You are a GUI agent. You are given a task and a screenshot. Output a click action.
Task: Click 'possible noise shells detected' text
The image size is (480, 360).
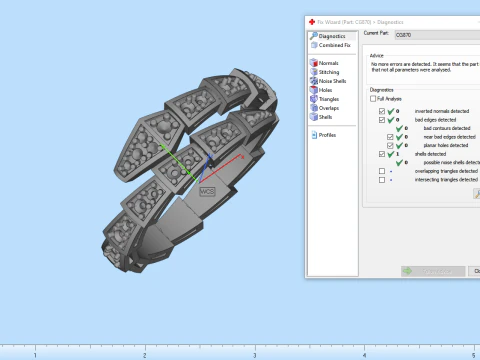pyautogui.click(x=452, y=162)
